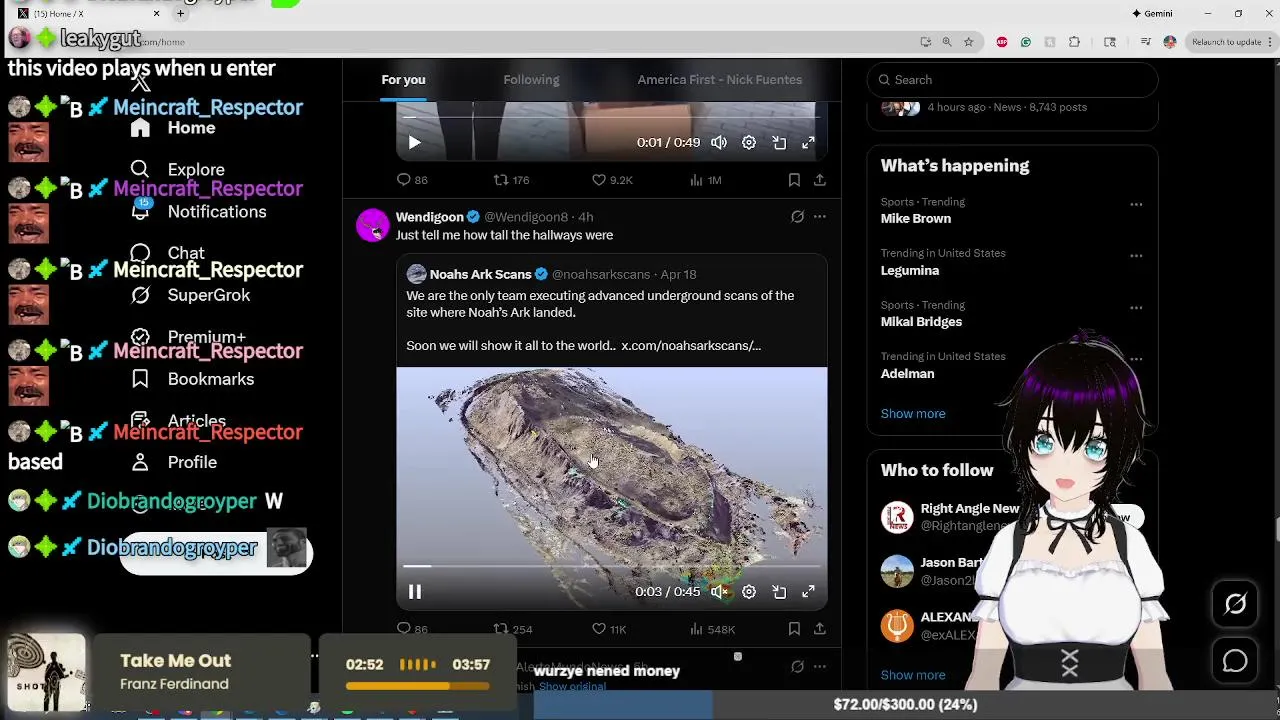The image size is (1280, 720).
Task: Open the Profile person icon in sidebar
Action: [140, 462]
